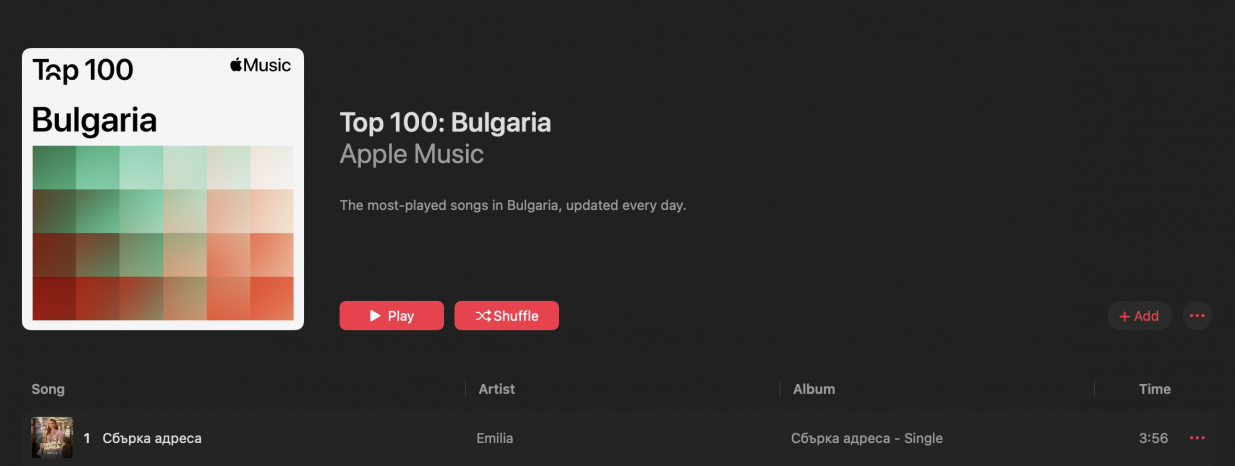Screen dimensions: 1235x466
Task: Sort by the Artist column header
Action: [497, 389]
